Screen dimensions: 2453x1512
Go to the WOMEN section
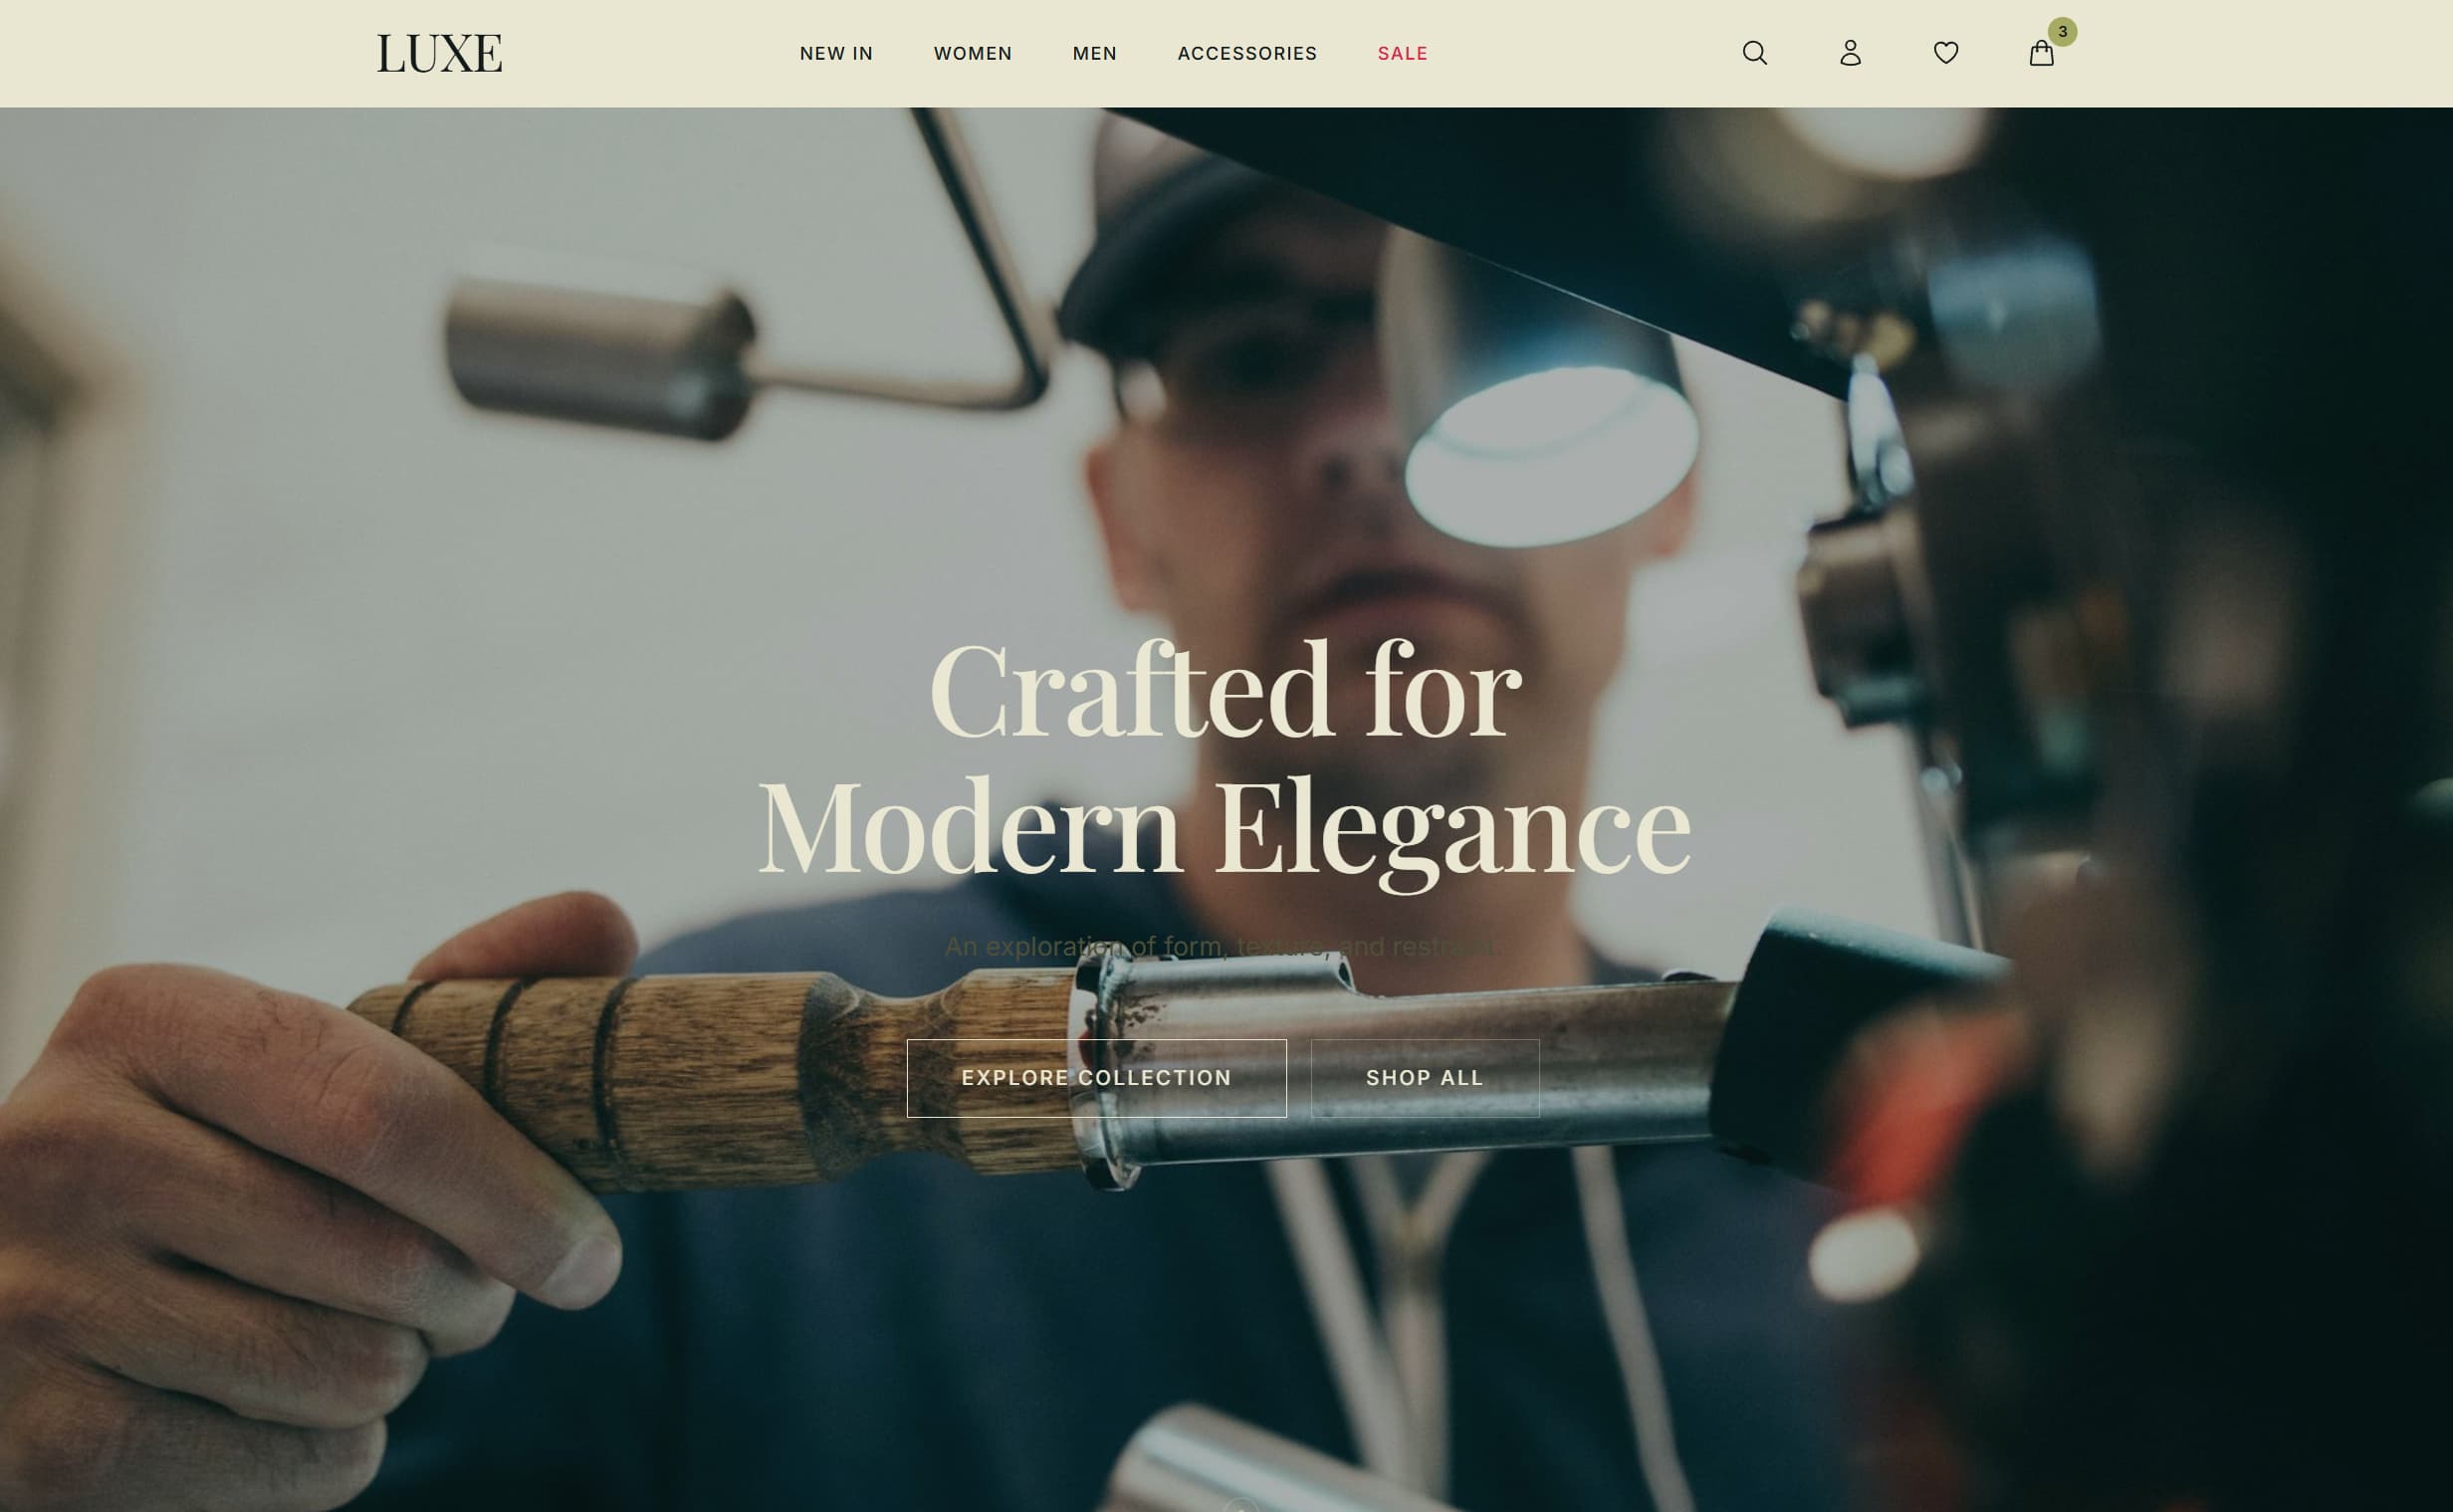(x=972, y=54)
